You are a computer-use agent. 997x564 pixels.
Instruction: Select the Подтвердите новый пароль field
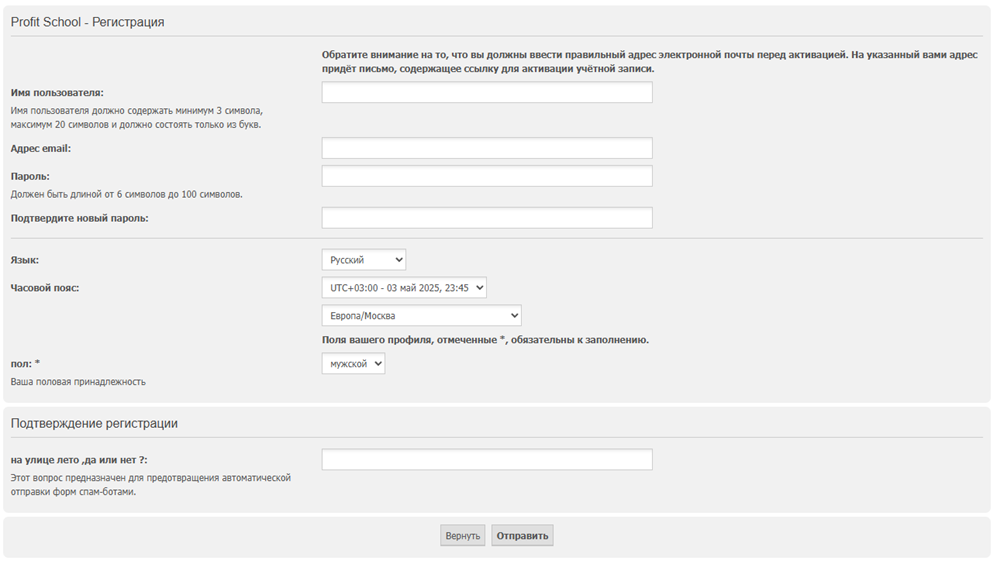tap(487, 218)
